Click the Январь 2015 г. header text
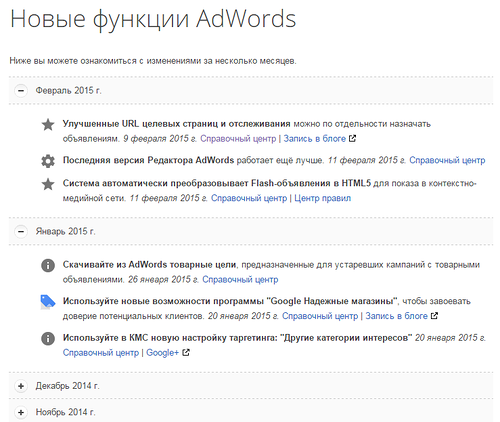This screenshot has height=422, width=500. 65,231
